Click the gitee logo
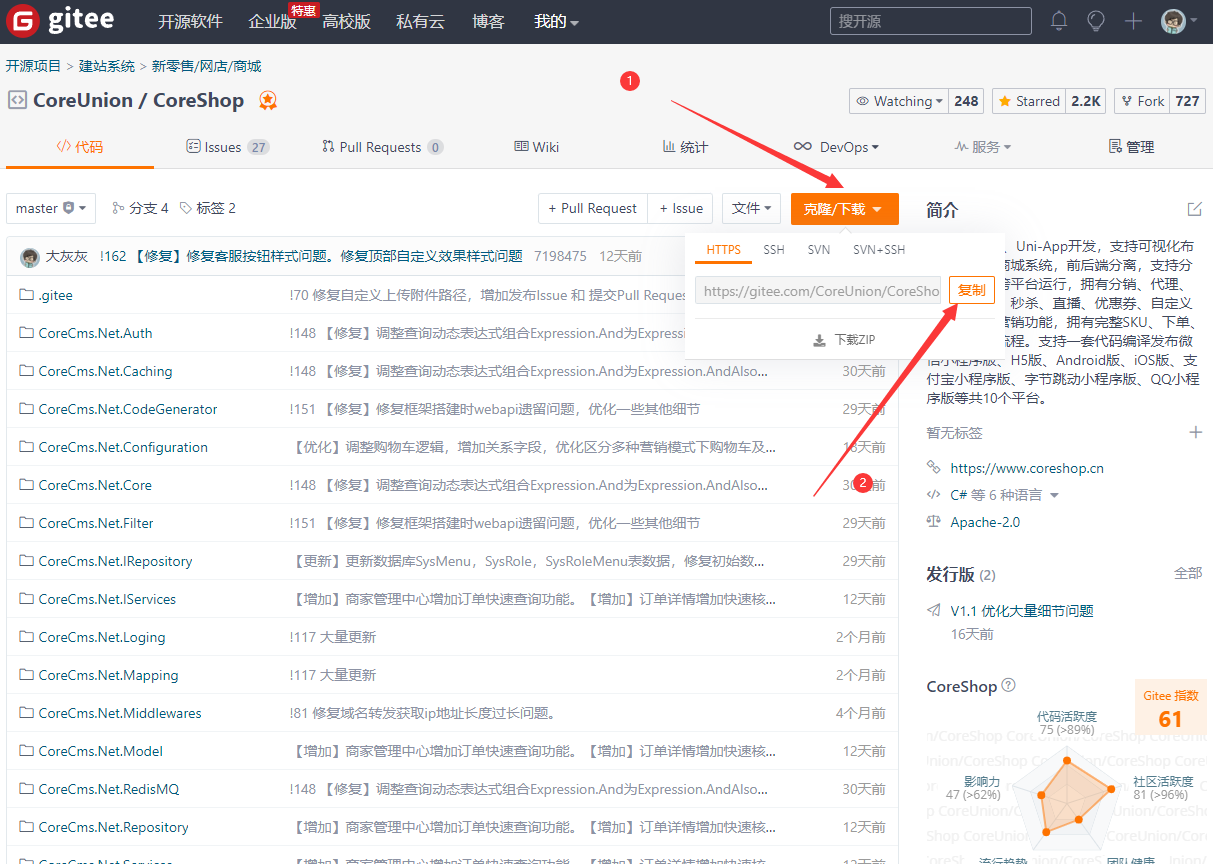This screenshot has width=1213, height=864. (62, 21)
